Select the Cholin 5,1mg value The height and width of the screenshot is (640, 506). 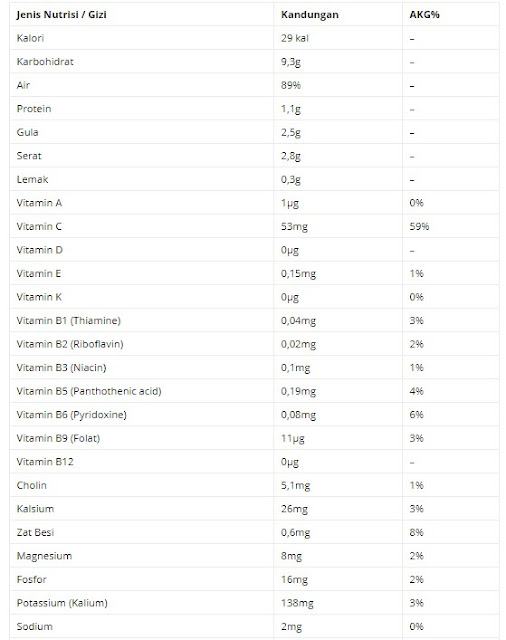295,486
